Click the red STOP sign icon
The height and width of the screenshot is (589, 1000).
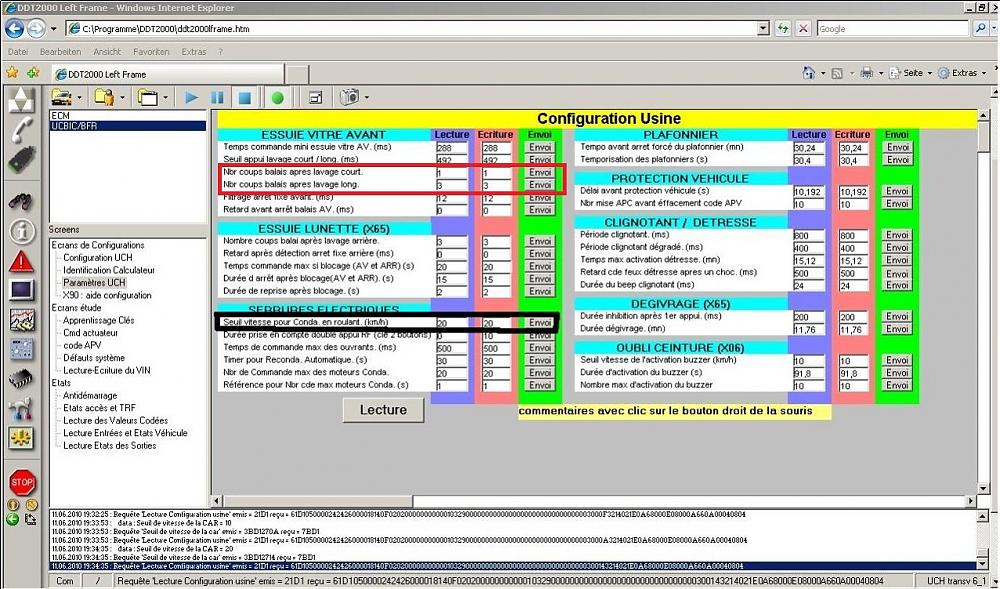point(22,482)
